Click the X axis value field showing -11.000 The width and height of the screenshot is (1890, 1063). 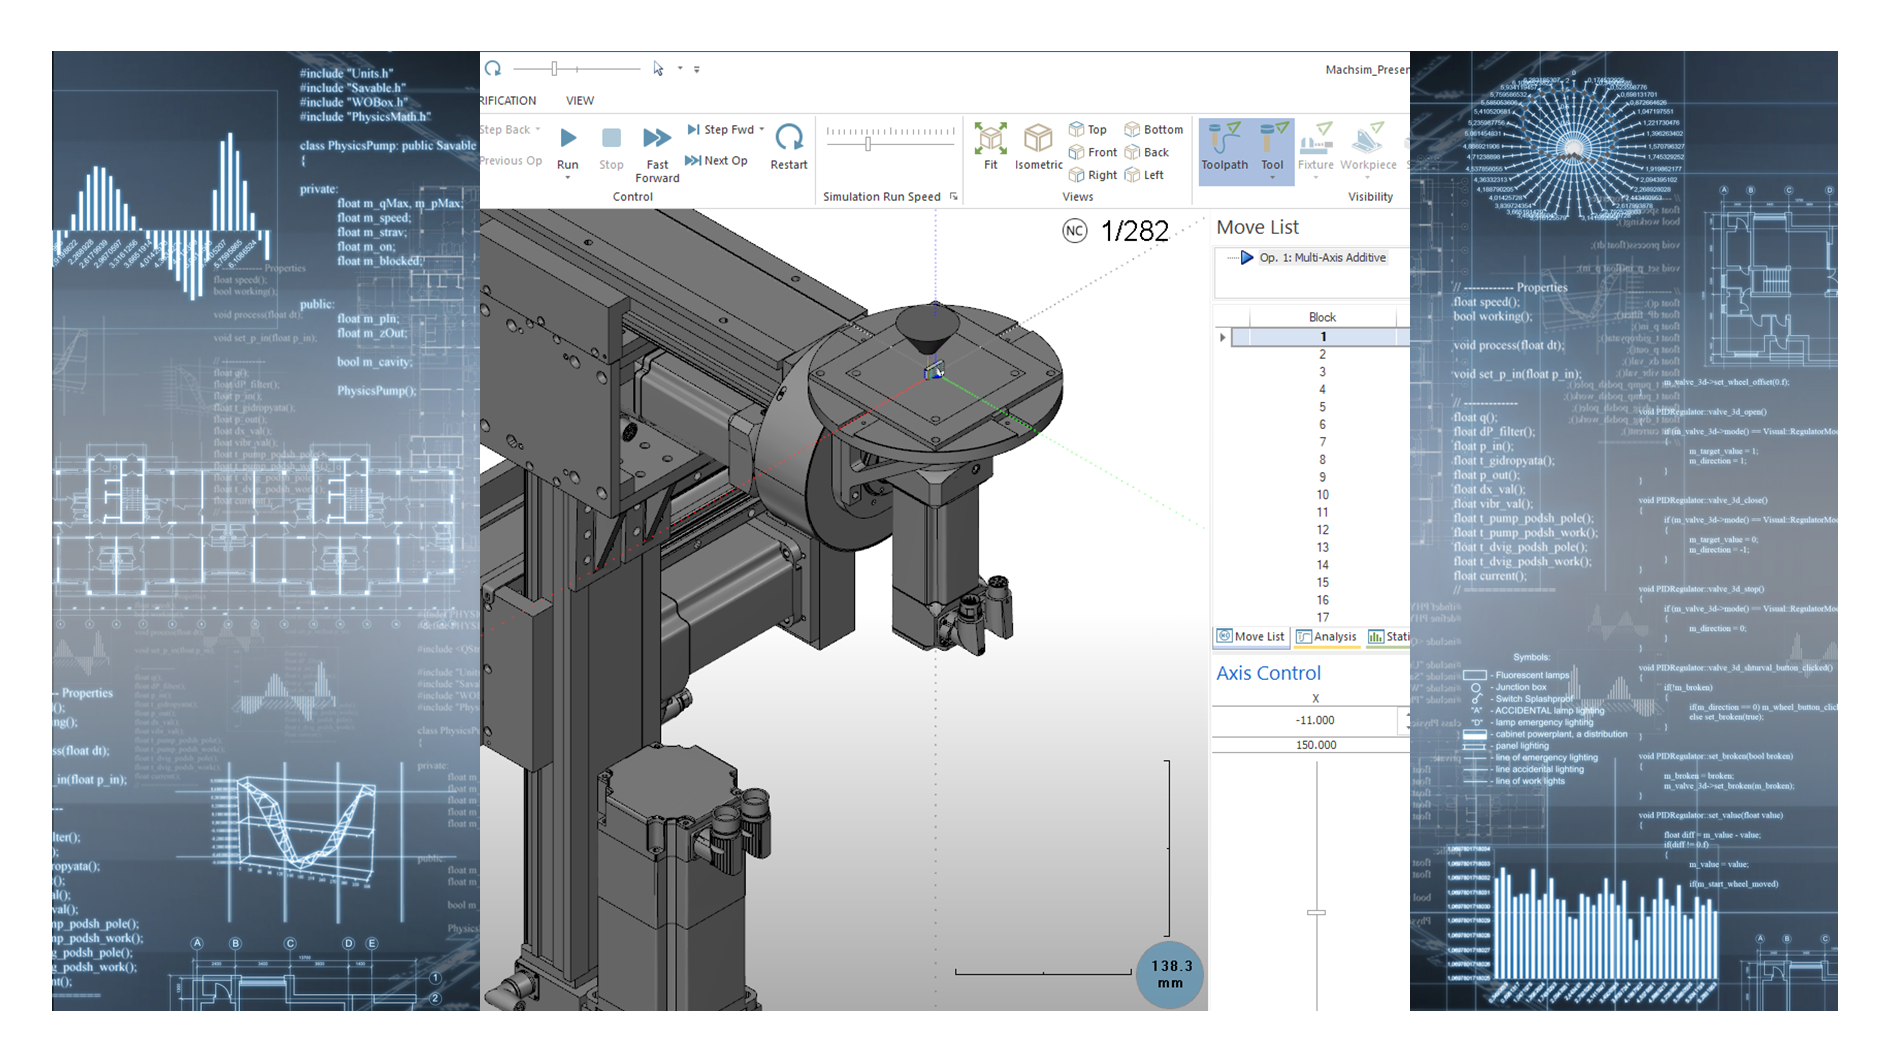(x=1314, y=720)
